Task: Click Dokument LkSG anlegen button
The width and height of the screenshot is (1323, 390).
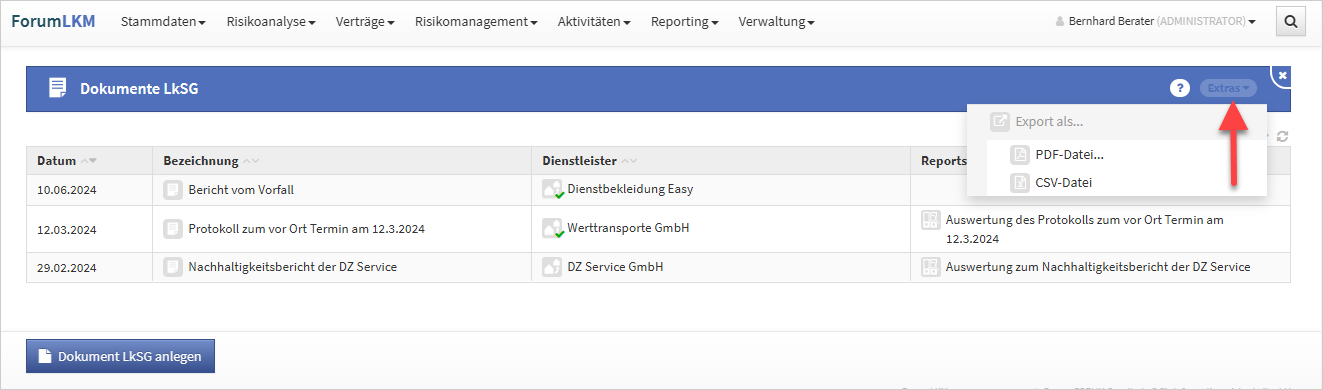Action: [x=120, y=356]
